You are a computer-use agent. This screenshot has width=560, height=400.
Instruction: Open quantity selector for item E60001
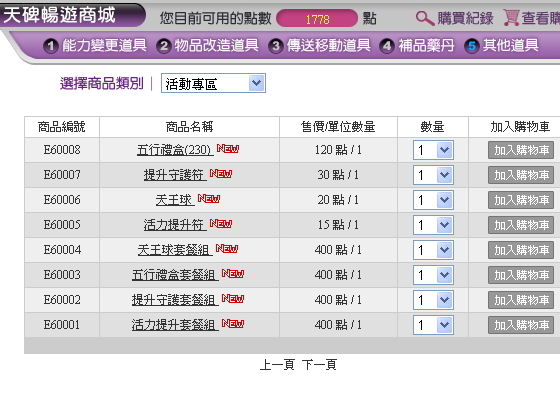pyautogui.click(x=433, y=325)
